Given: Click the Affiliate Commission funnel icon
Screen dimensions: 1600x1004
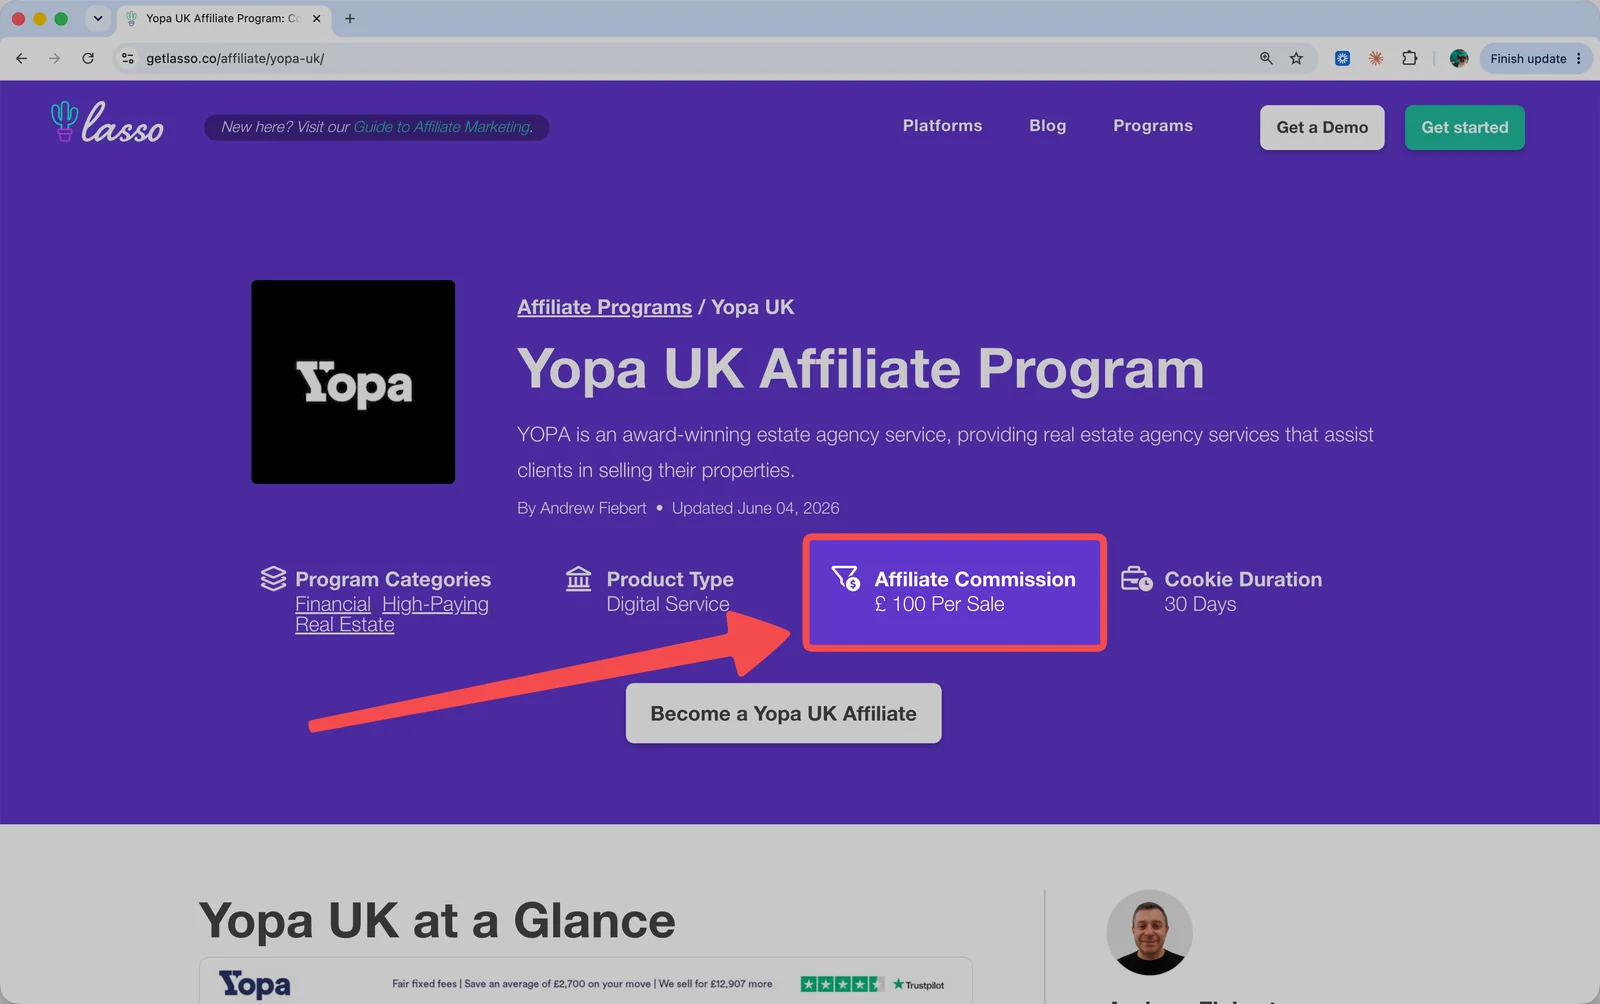Looking at the screenshot, I should click(846, 578).
